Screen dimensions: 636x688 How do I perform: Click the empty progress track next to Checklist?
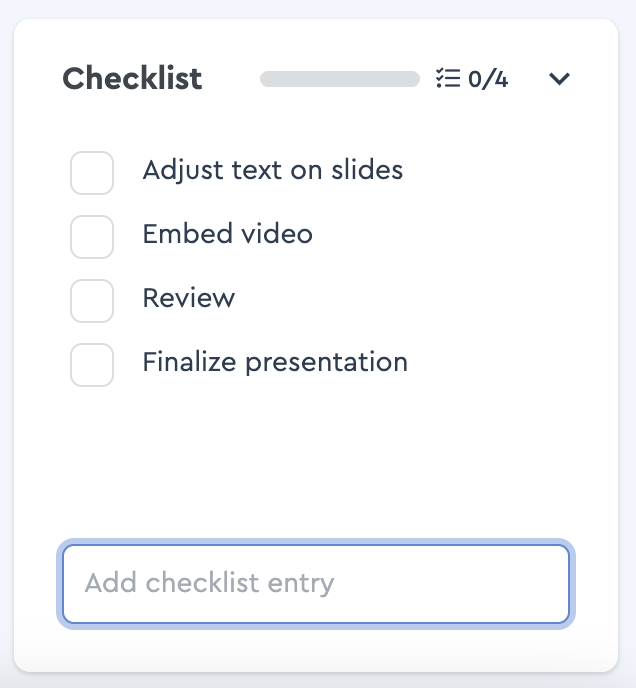(340, 79)
